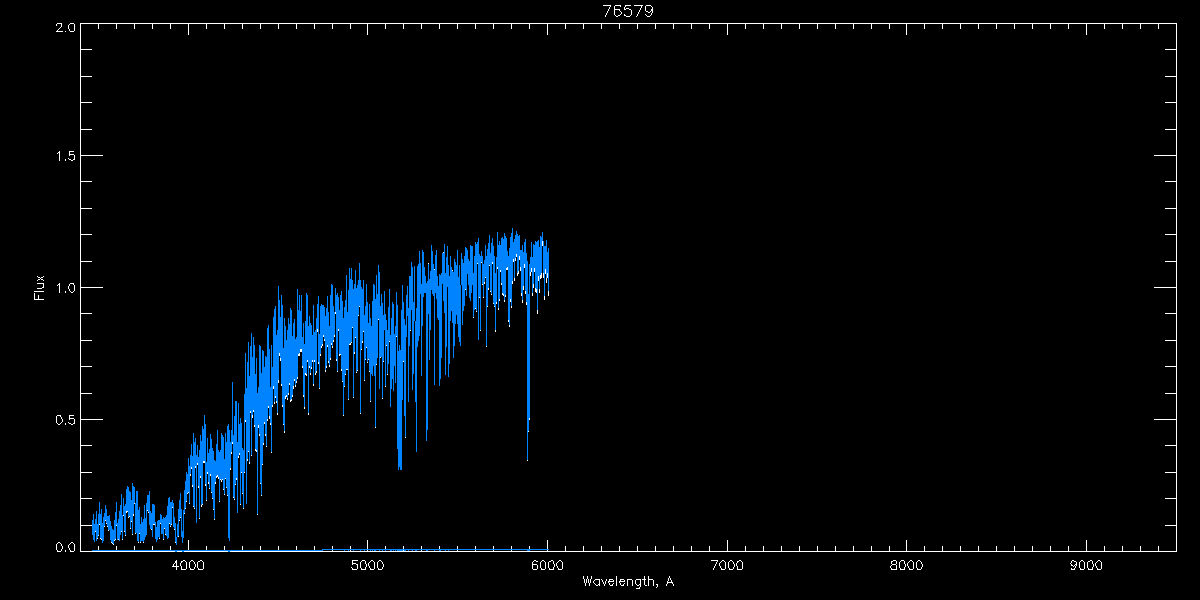Viewport: 1200px width, 600px height.
Task: Click the Flux y-axis label
Action: [x=40, y=288]
